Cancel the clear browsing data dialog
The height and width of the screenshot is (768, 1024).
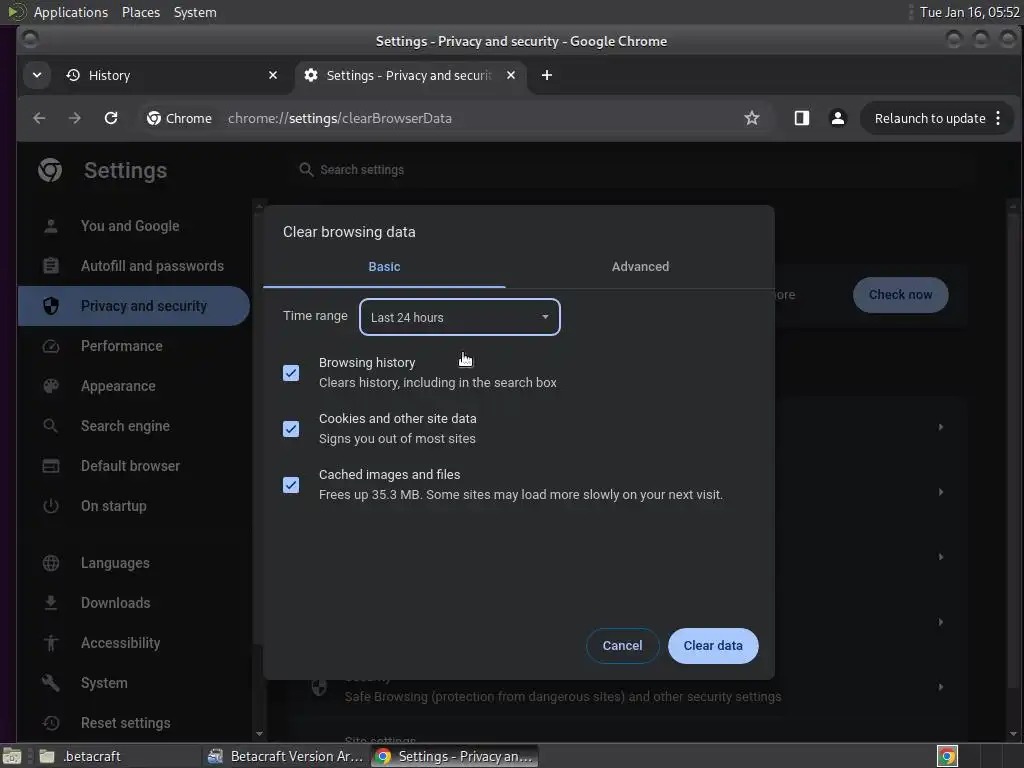click(622, 646)
